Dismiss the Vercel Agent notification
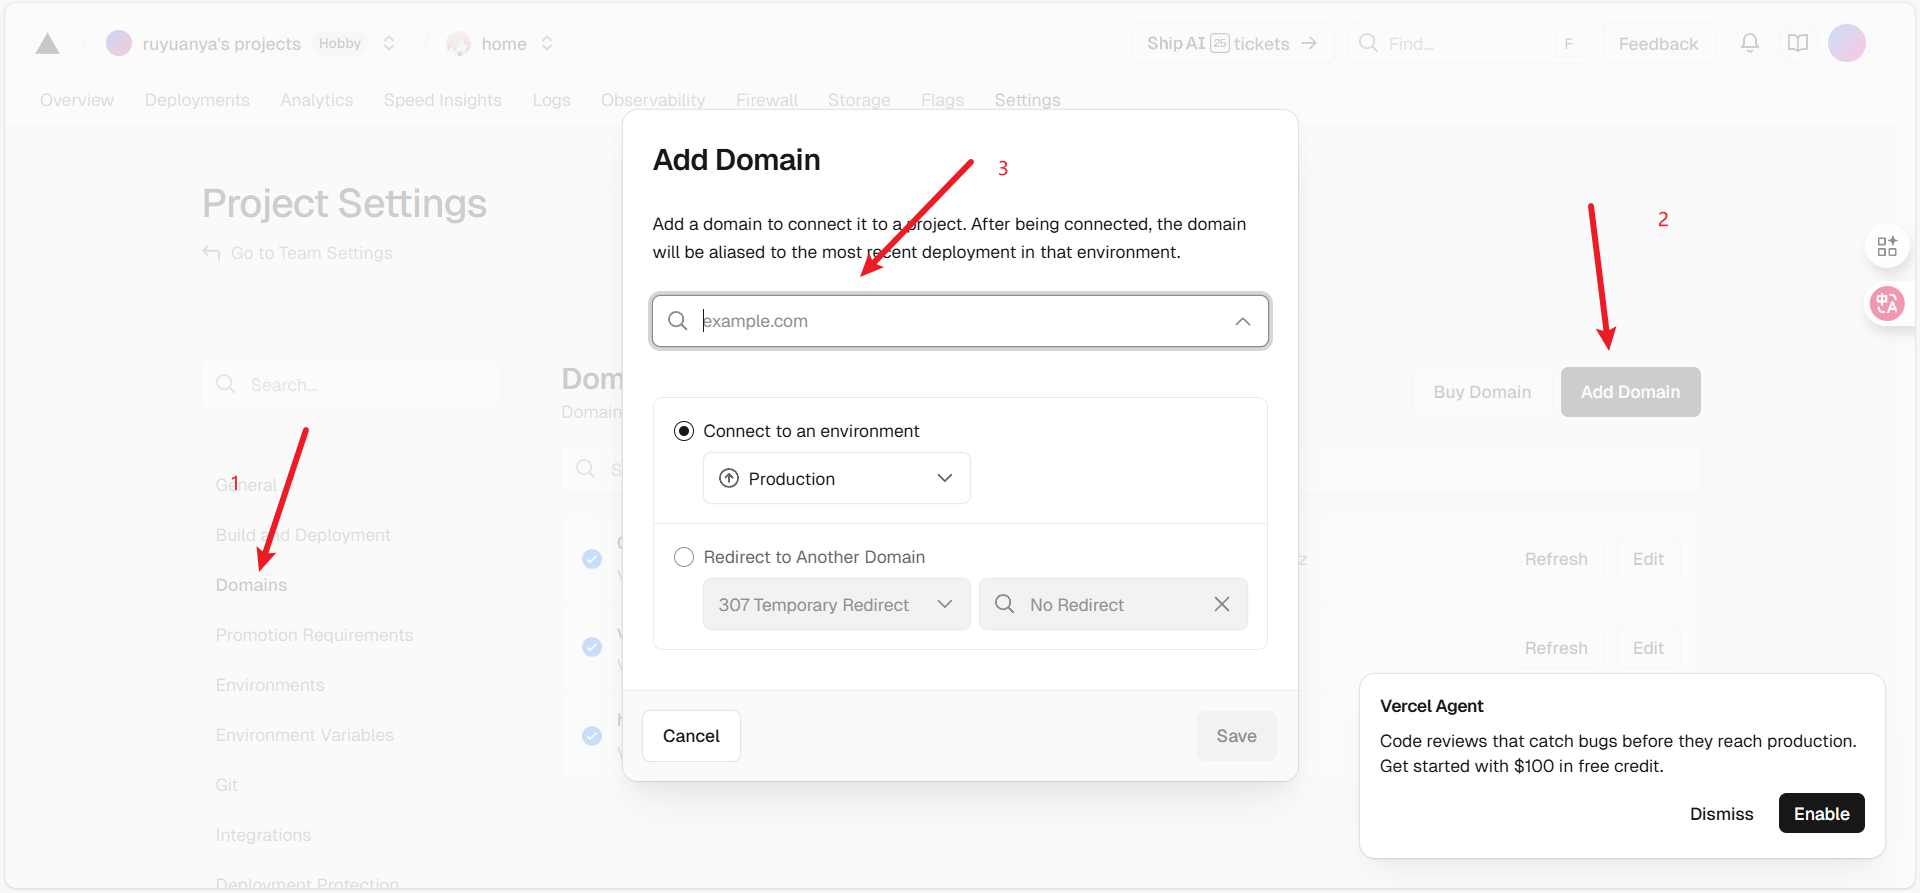This screenshot has width=1920, height=893. tap(1721, 813)
